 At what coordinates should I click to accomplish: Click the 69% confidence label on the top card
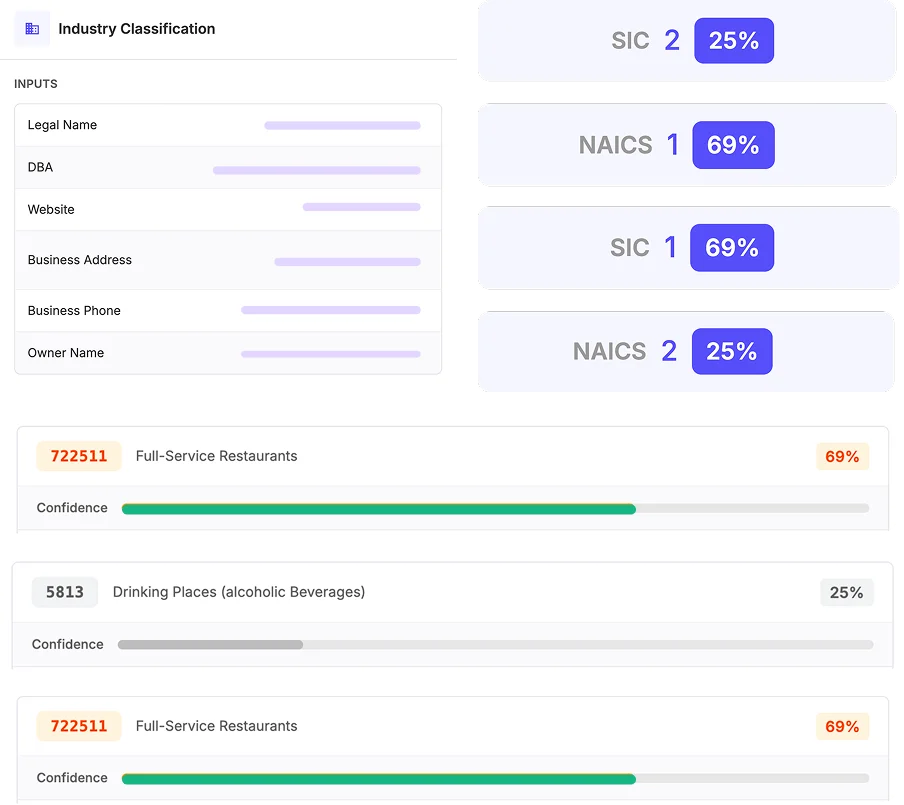click(x=842, y=457)
